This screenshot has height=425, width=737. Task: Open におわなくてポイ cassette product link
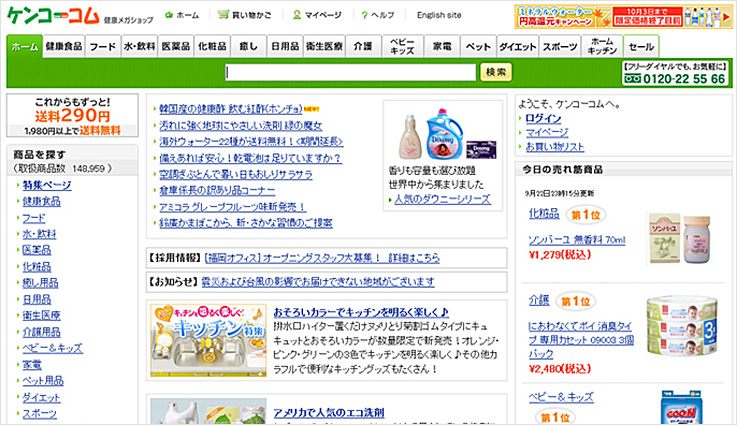pos(581,339)
